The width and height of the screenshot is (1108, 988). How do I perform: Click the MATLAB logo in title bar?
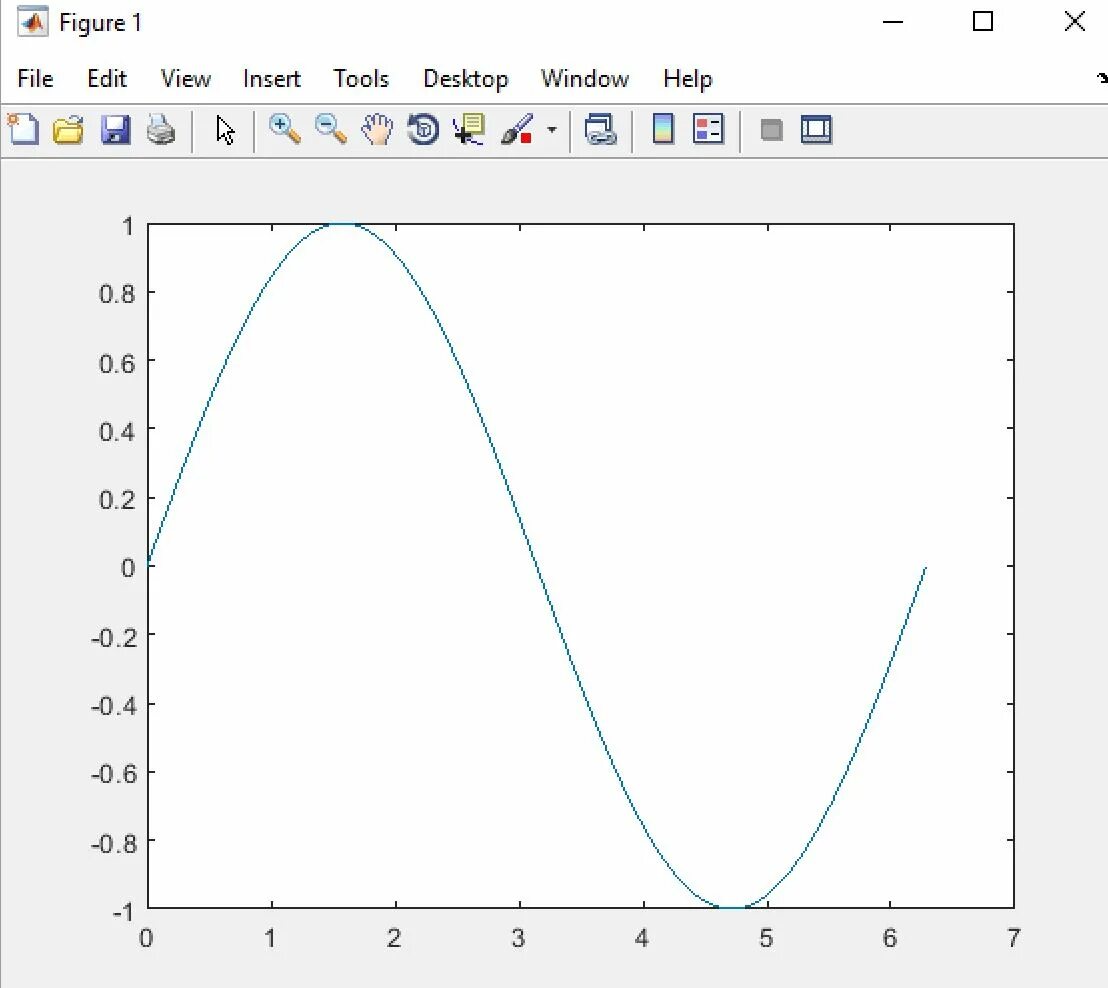[33, 22]
